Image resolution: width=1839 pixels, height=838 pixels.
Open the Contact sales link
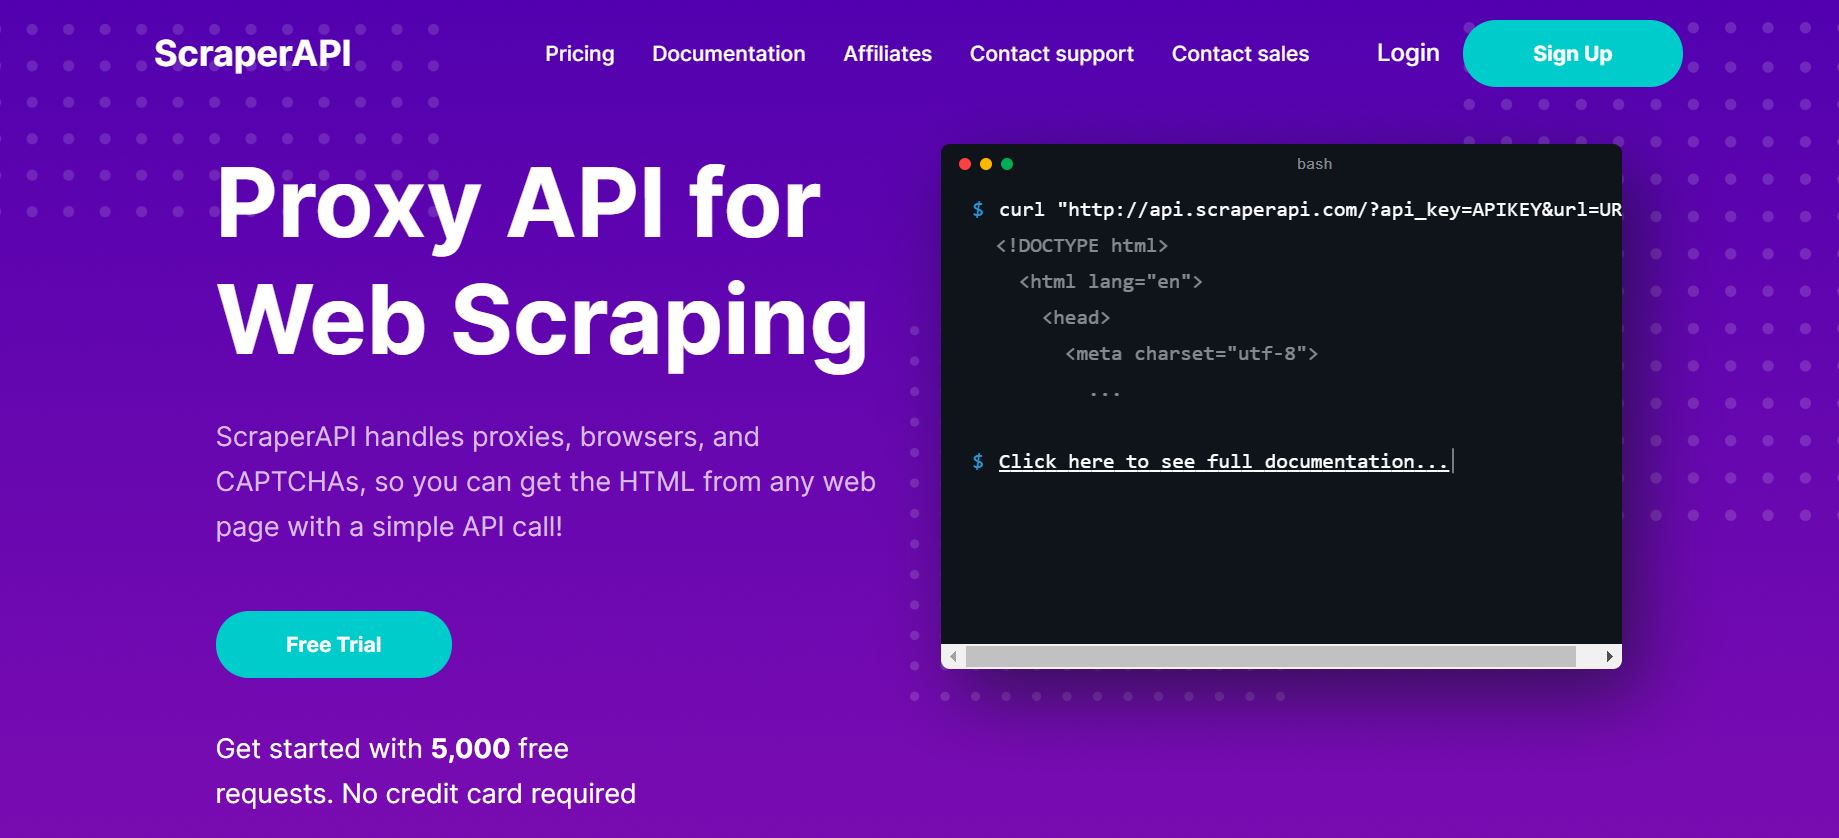click(x=1240, y=54)
